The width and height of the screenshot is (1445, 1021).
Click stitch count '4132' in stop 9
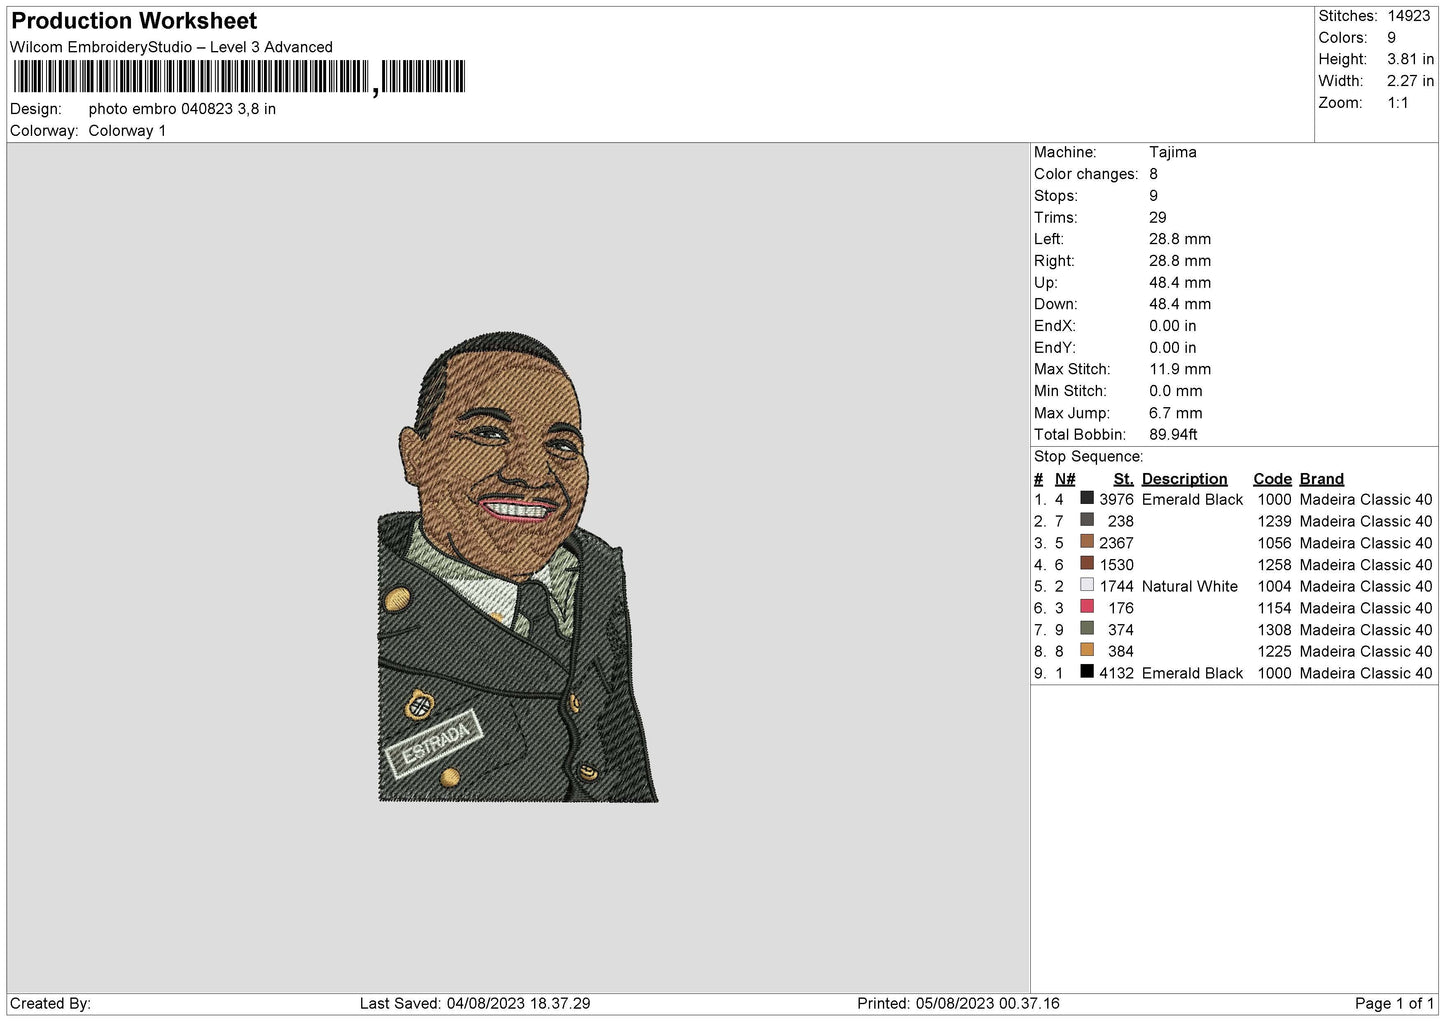pos(1116,674)
